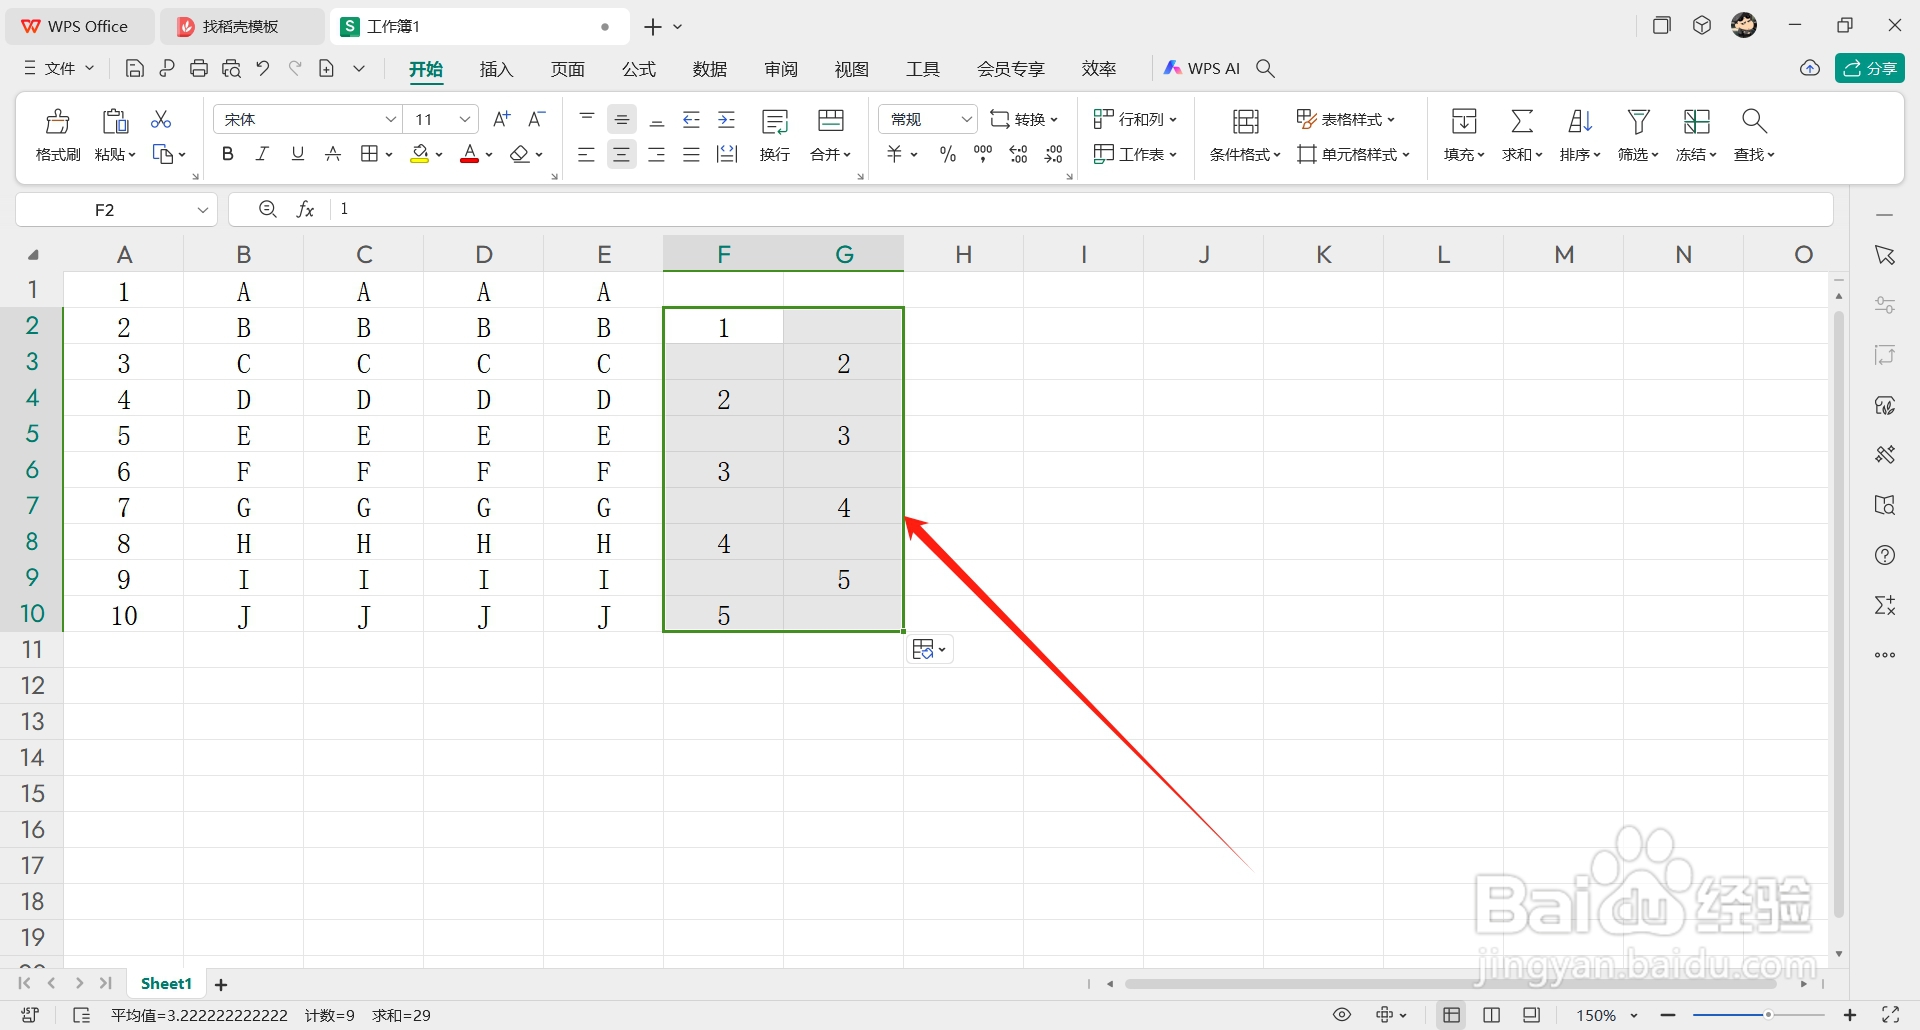Screen dimensions: 1920x1030
Task: Click the 筛选 (Filter) button
Action: (1638, 135)
